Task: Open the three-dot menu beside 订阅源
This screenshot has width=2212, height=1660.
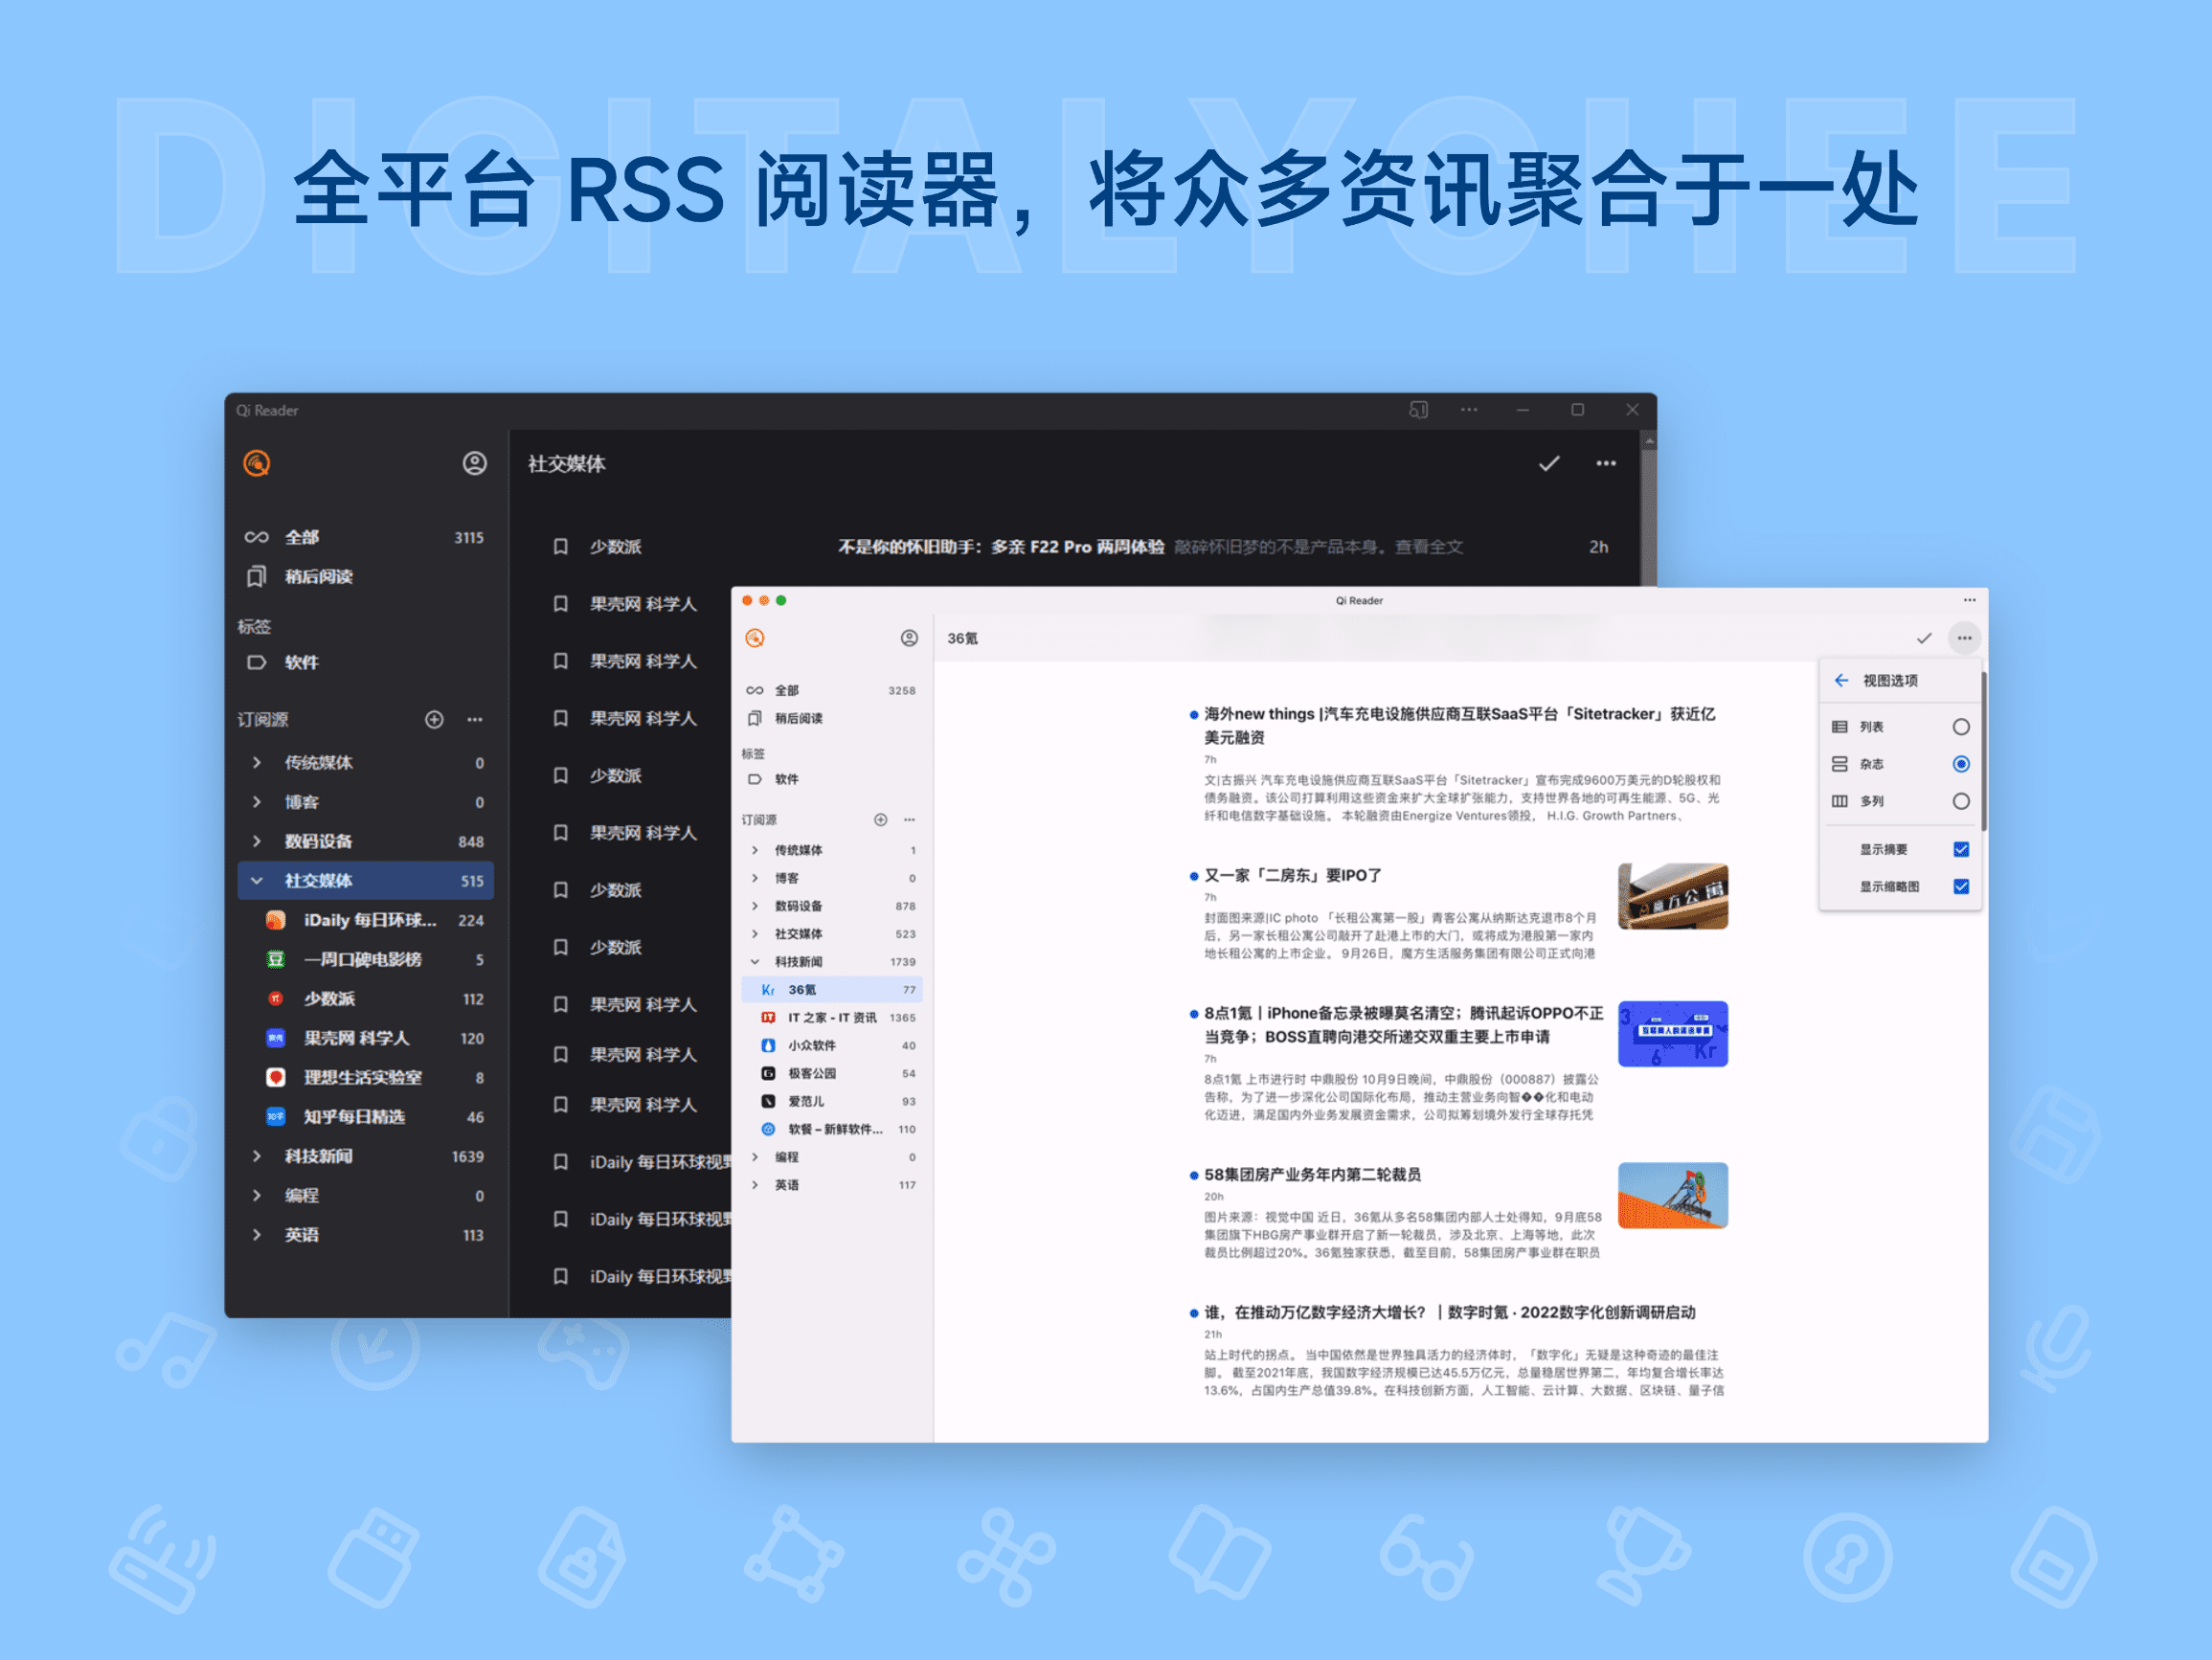Action: pyautogui.click(x=909, y=819)
